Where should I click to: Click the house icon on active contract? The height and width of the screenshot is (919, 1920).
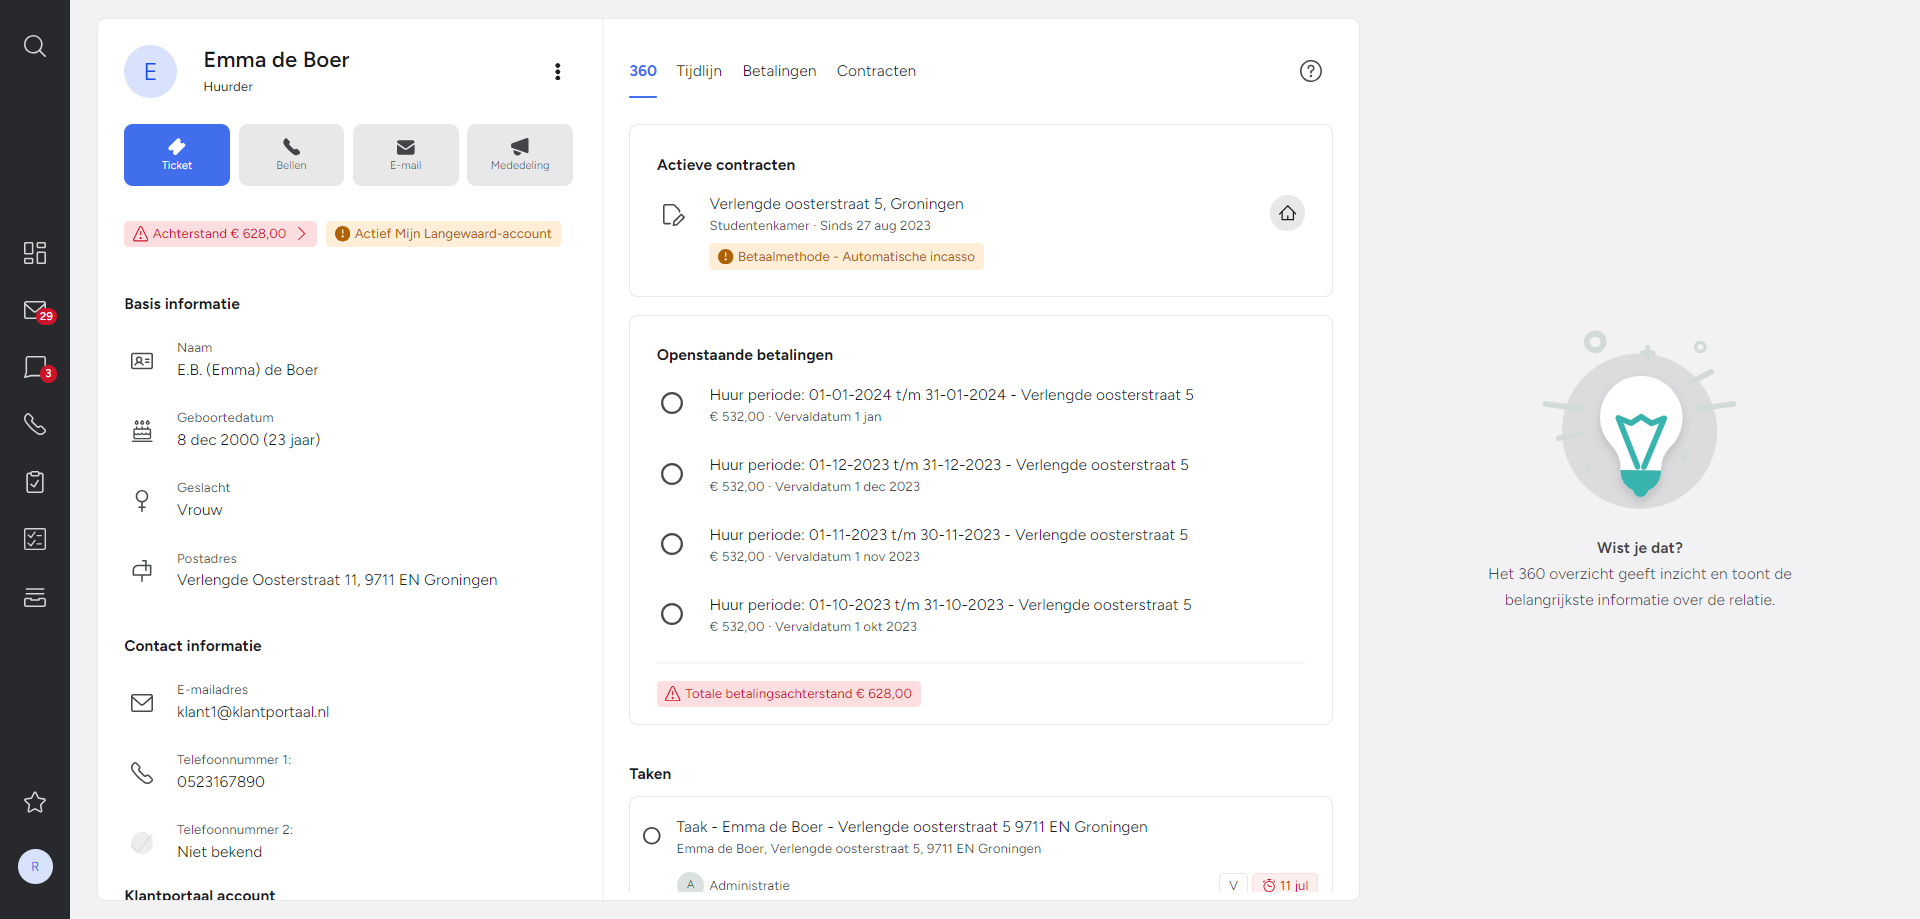click(1288, 213)
